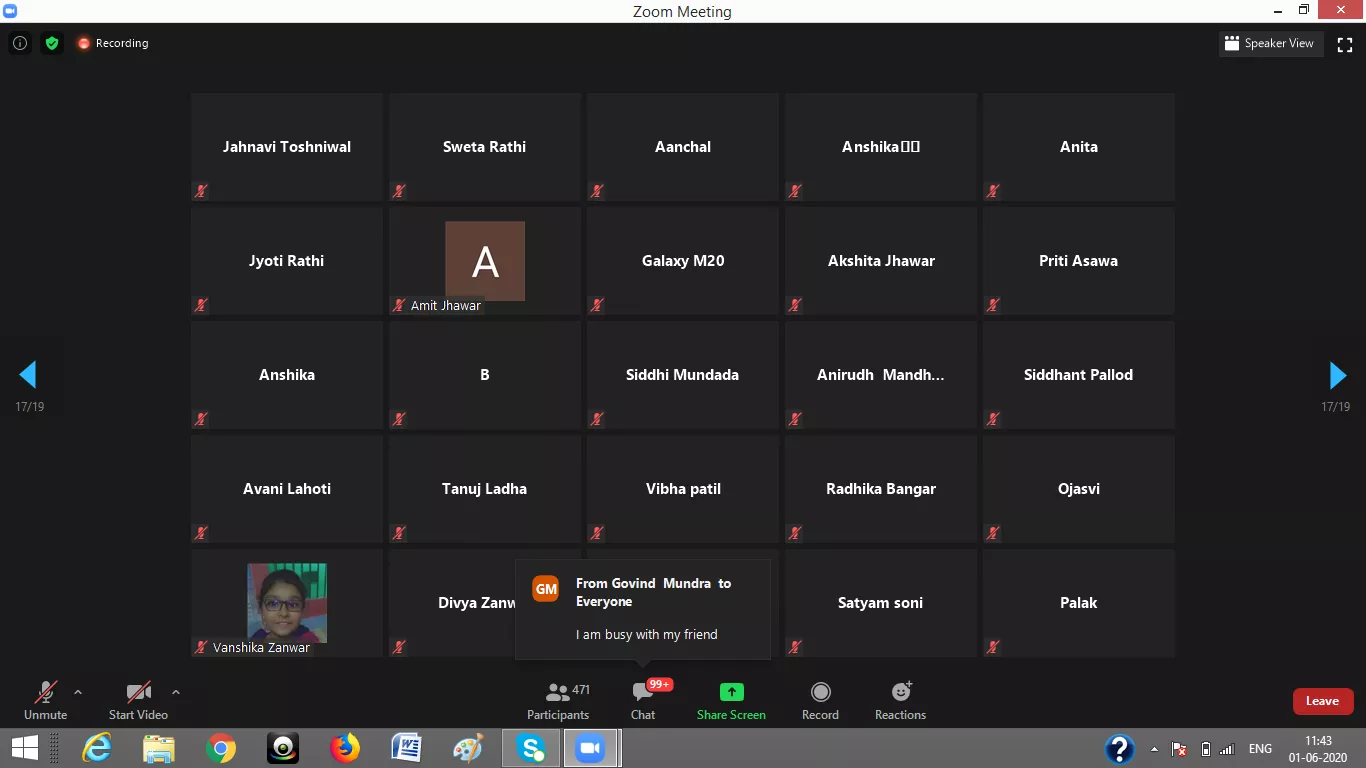The height and width of the screenshot is (768, 1366).
Task: Enter full screen mode icon
Action: pyautogui.click(x=1345, y=44)
